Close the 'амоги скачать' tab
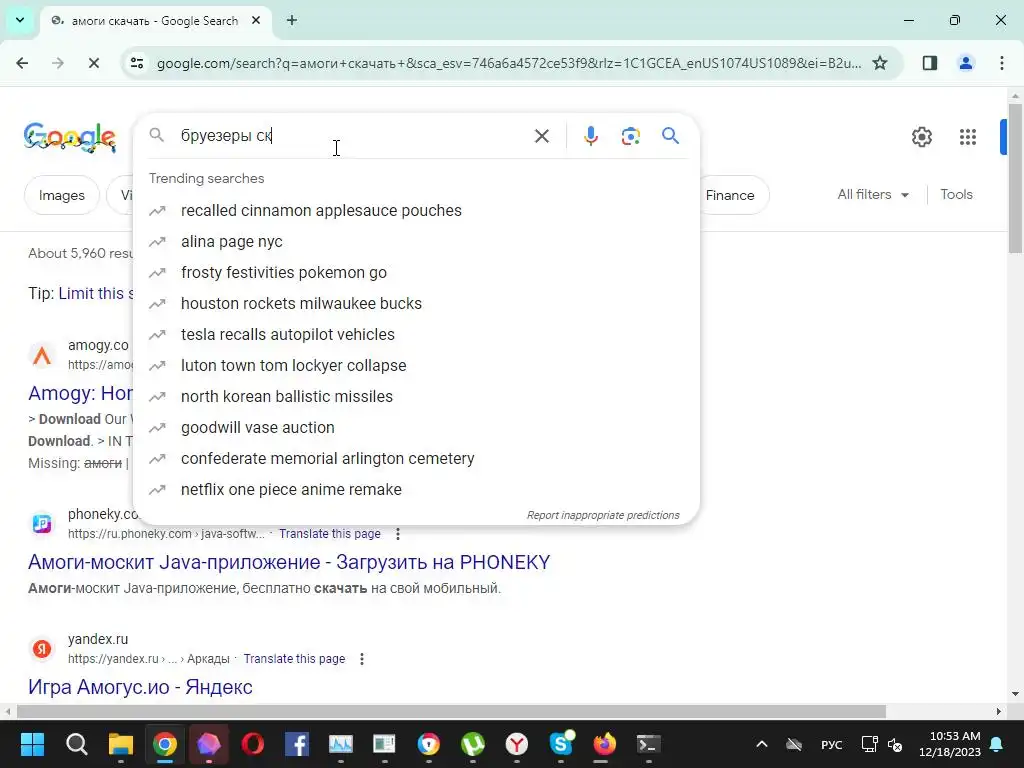The height and width of the screenshot is (768, 1024). [256, 20]
